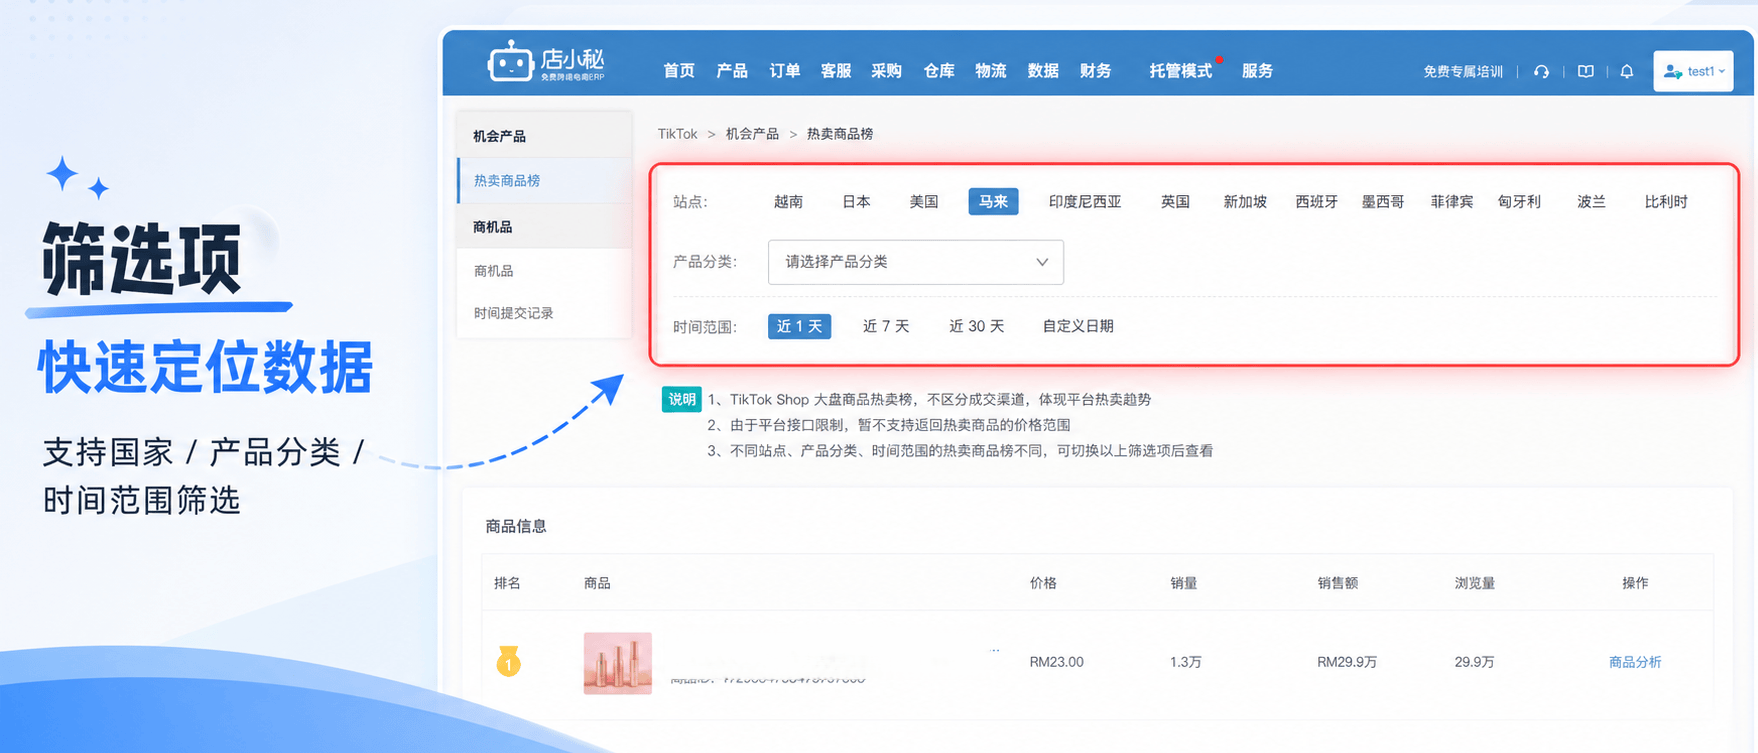Choose the 近 1 天 time range
The width and height of the screenshot is (1758, 753).
tap(799, 327)
